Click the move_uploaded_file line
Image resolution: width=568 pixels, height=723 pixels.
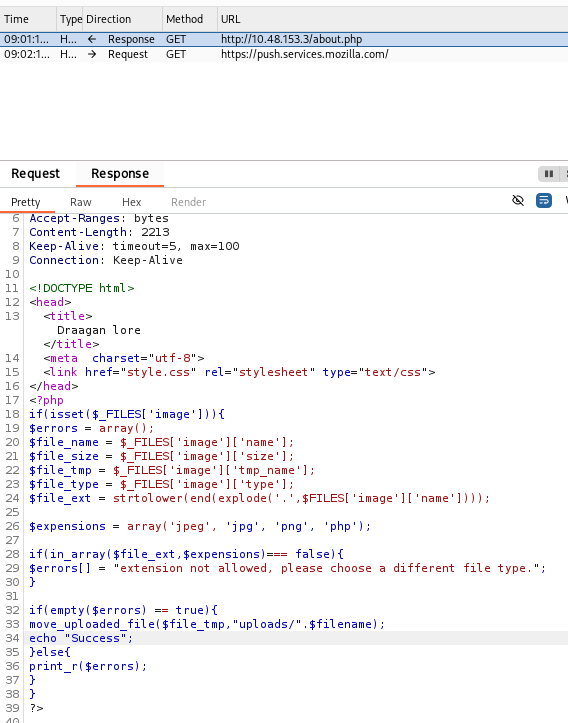click(x=207, y=624)
